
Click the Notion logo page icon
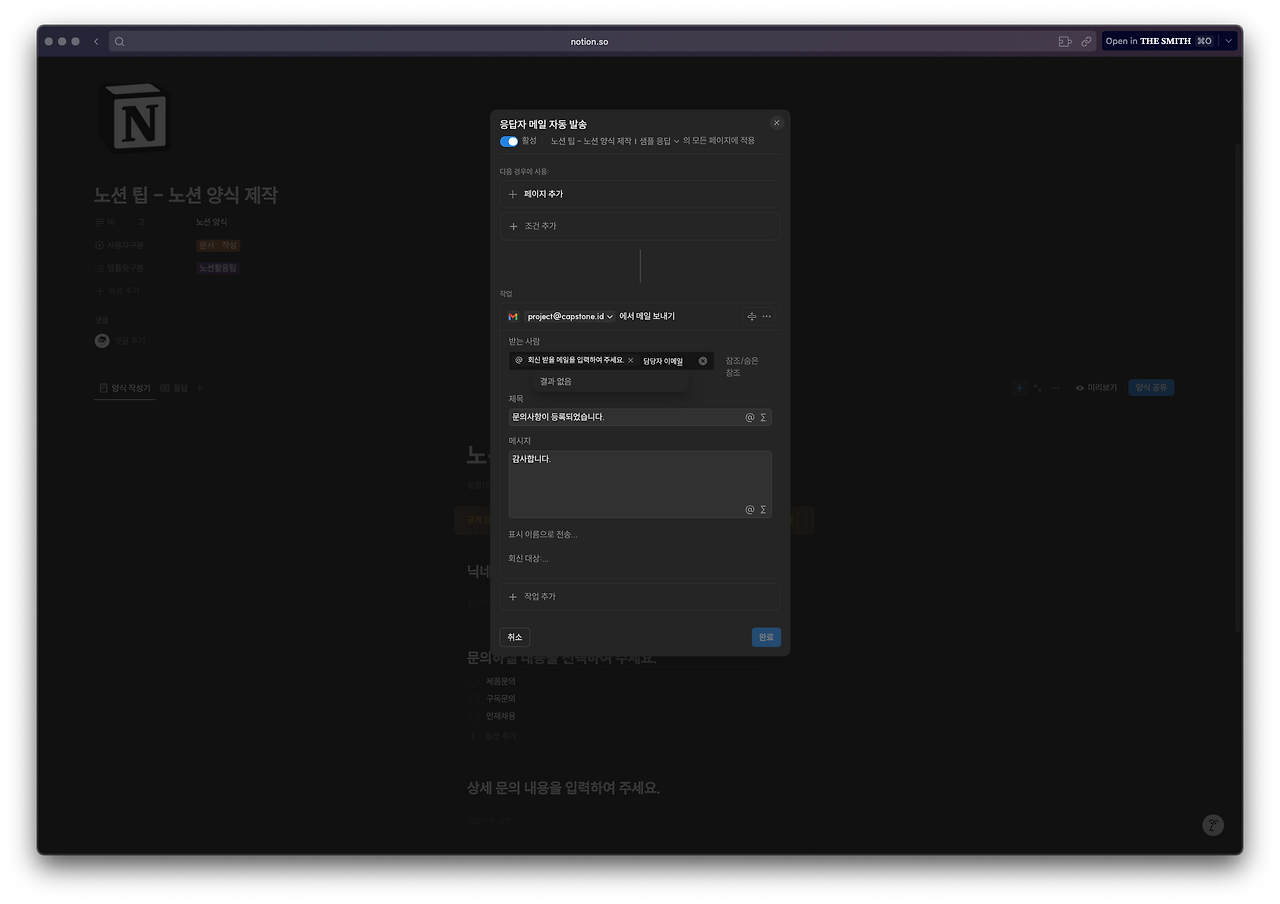tap(135, 117)
